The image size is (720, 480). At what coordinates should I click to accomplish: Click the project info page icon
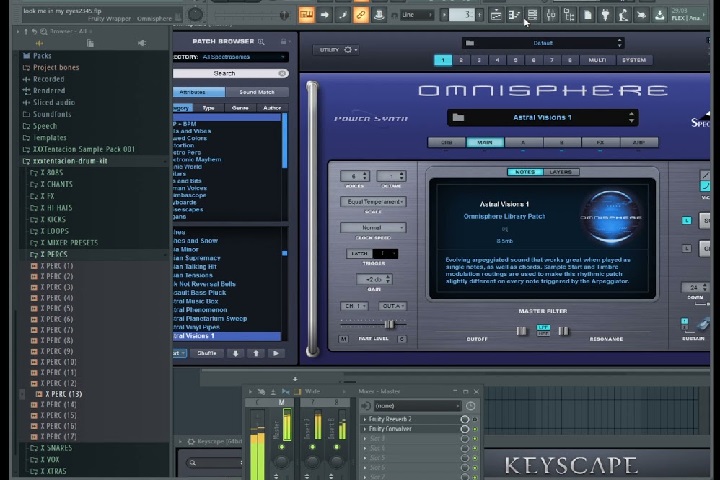click(587, 15)
